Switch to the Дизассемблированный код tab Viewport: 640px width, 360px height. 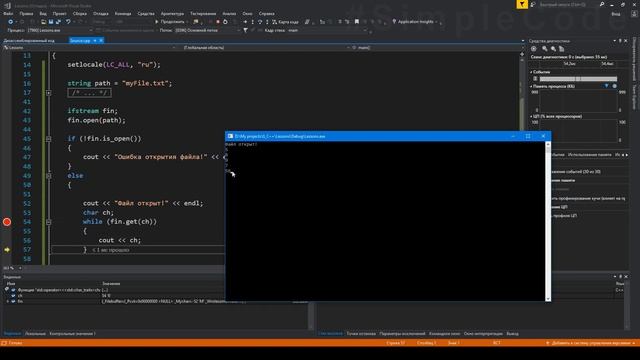pos(29,41)
